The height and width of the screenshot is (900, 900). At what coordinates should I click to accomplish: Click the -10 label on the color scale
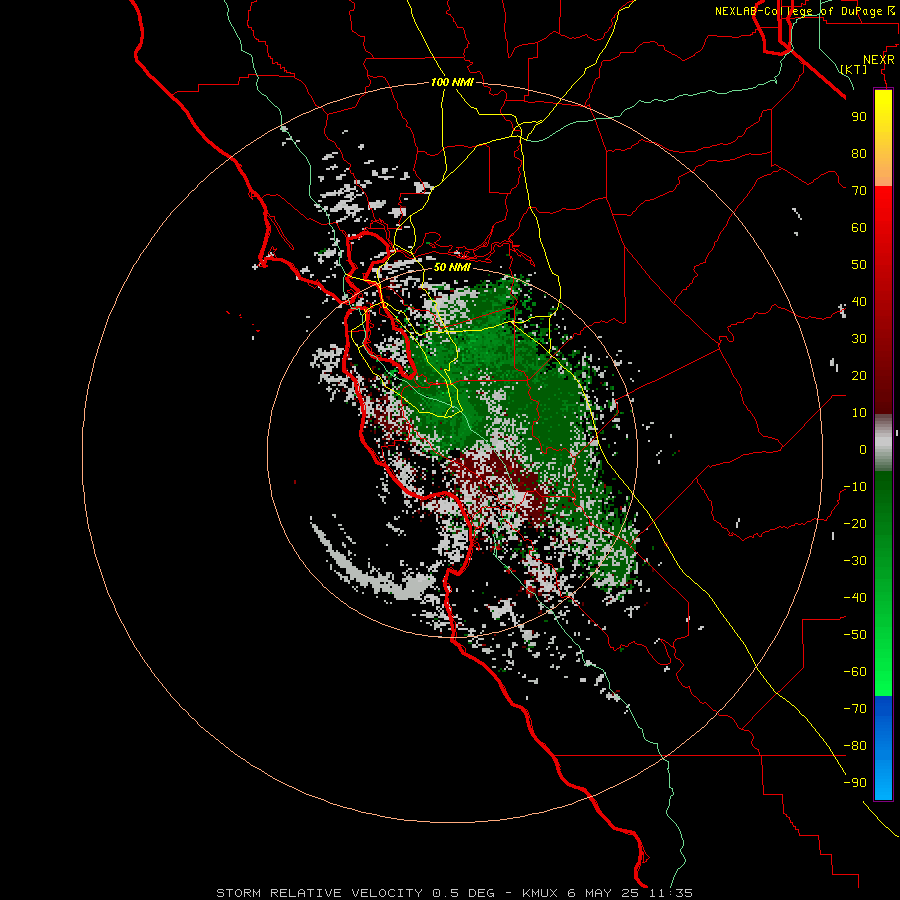click(855, 487)
